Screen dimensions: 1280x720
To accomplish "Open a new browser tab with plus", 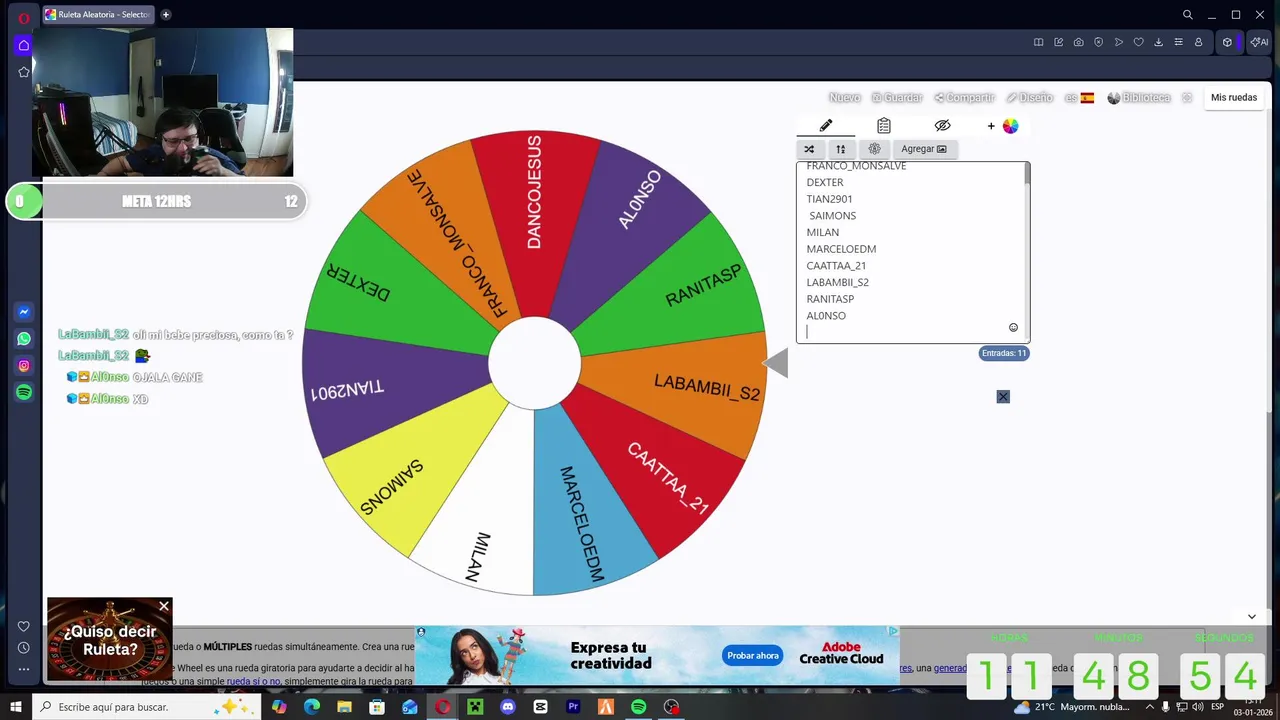I will (166, 15).
